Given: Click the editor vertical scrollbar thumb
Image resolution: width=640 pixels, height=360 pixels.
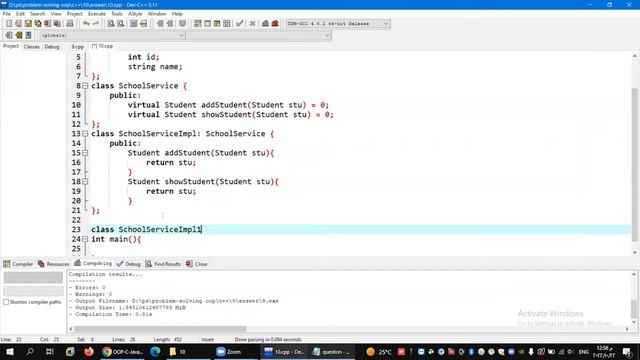Looking at the screenshot, I should coord(634,164).
